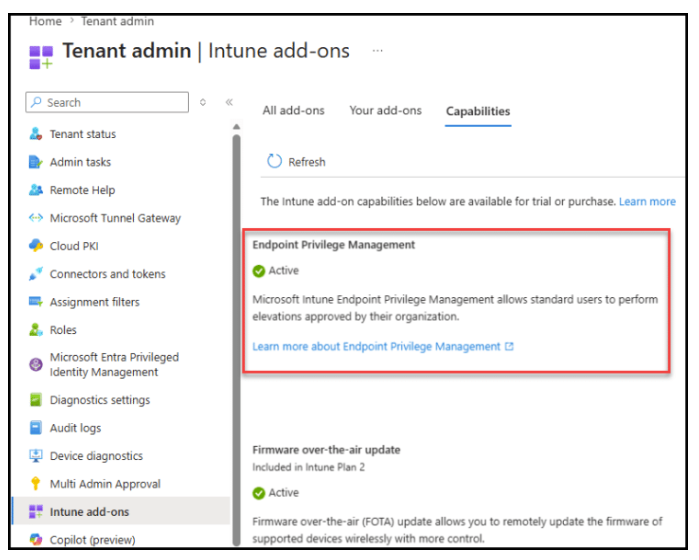Click the green Active checkmark under Endpoint Privilege Management
The height and width of the screenshot is (560, 699).
click(x=259, y=271)
